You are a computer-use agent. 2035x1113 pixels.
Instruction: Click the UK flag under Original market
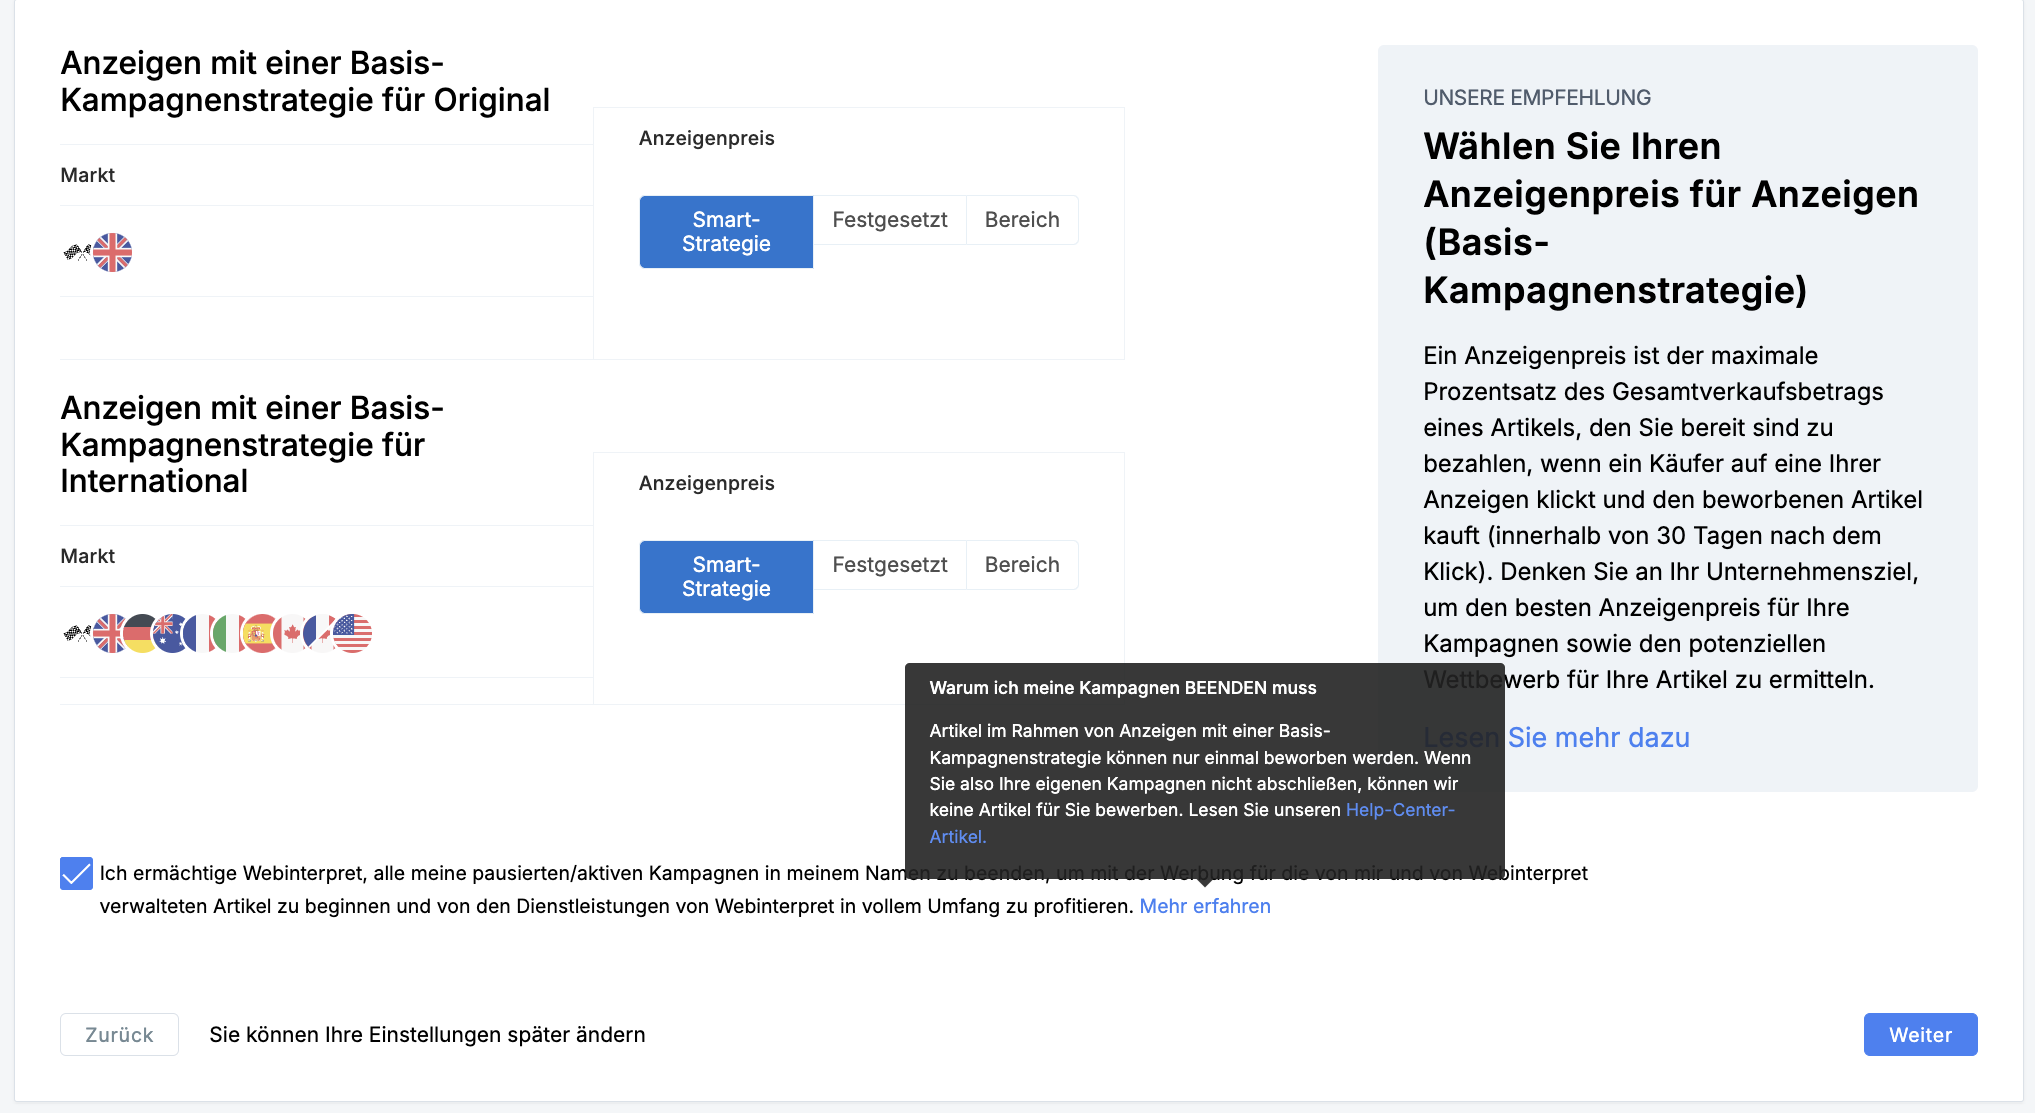(x=113, y=252)
